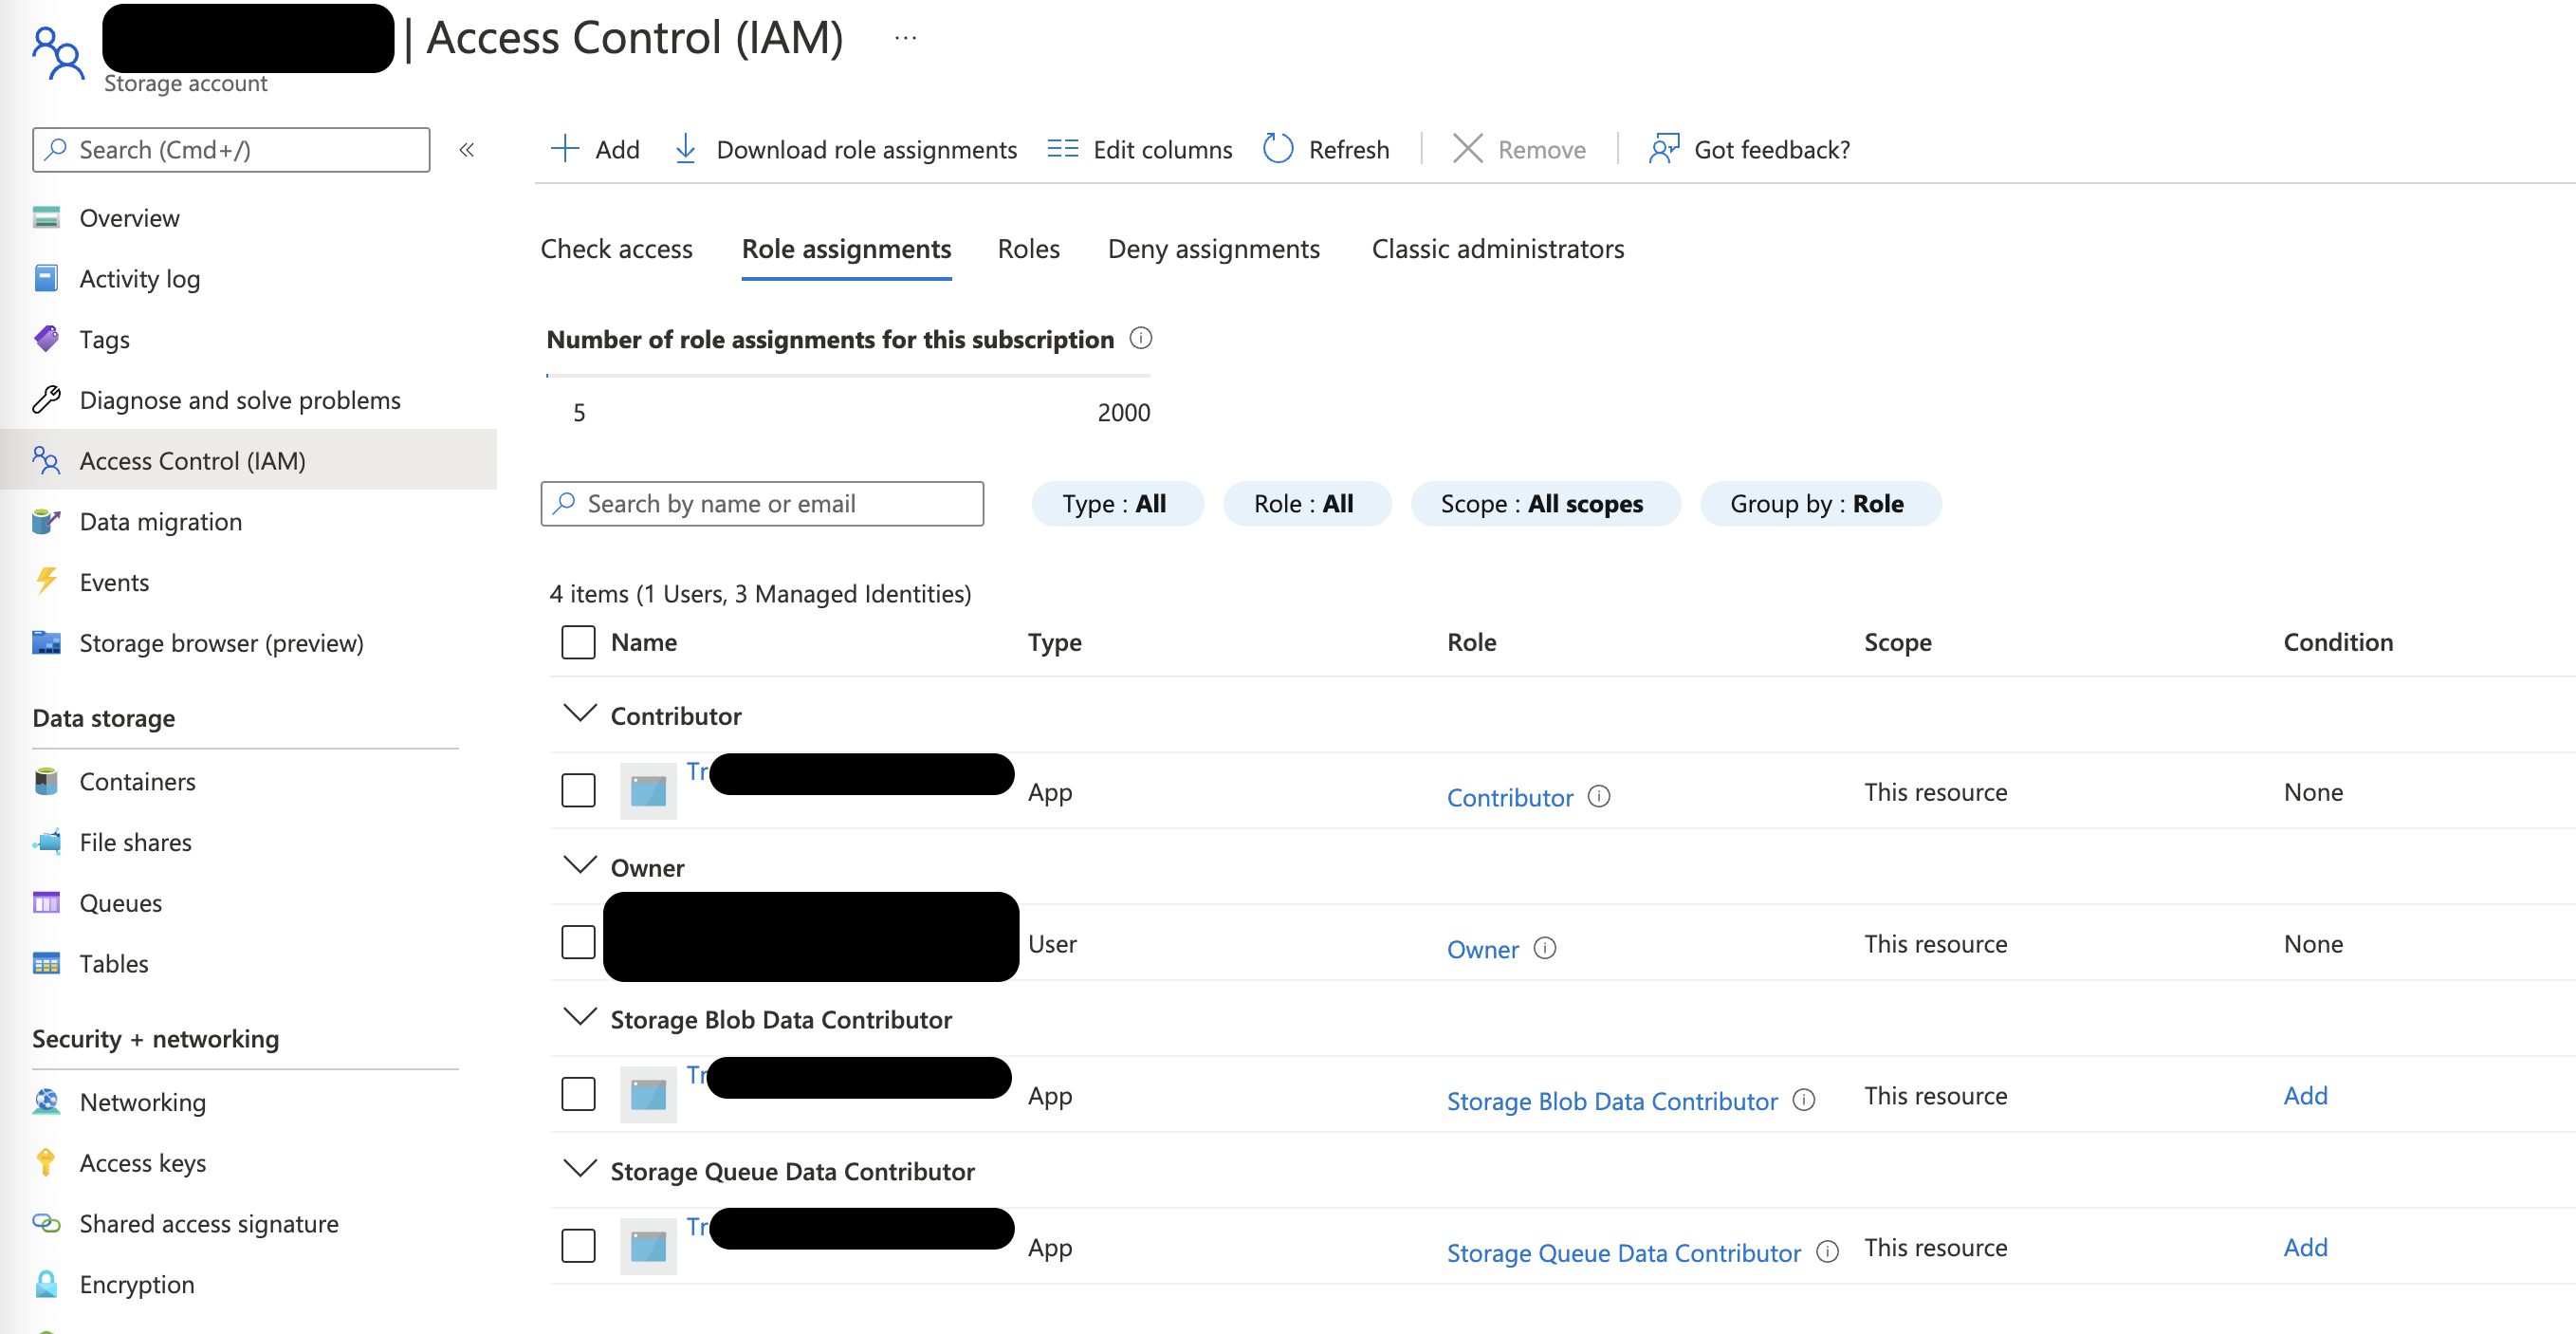Click the Got feedback? button
2576x1334 pixels.
[x=1749, y=149]
